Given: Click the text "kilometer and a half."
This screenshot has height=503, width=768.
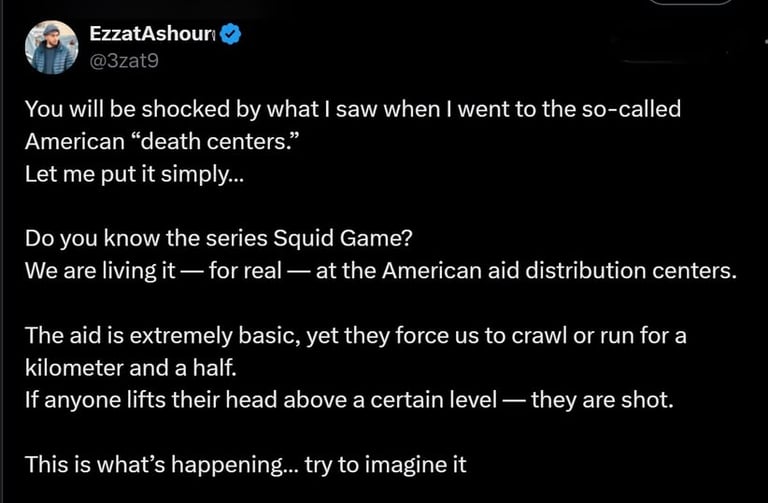Looking at the screenshot, I should (131, 368).
